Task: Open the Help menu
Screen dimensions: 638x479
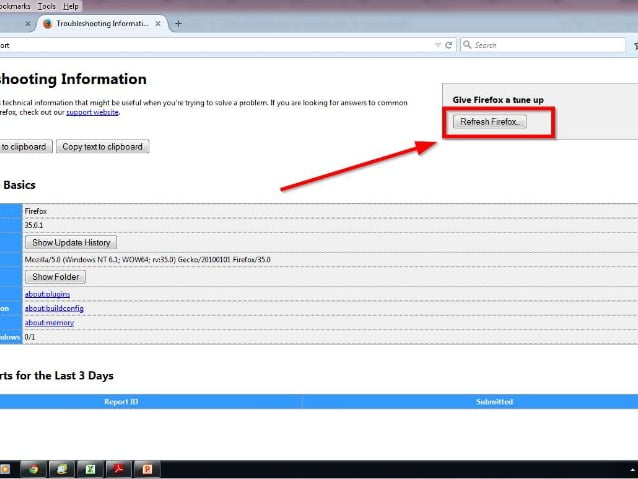Action: coord(71,6)
